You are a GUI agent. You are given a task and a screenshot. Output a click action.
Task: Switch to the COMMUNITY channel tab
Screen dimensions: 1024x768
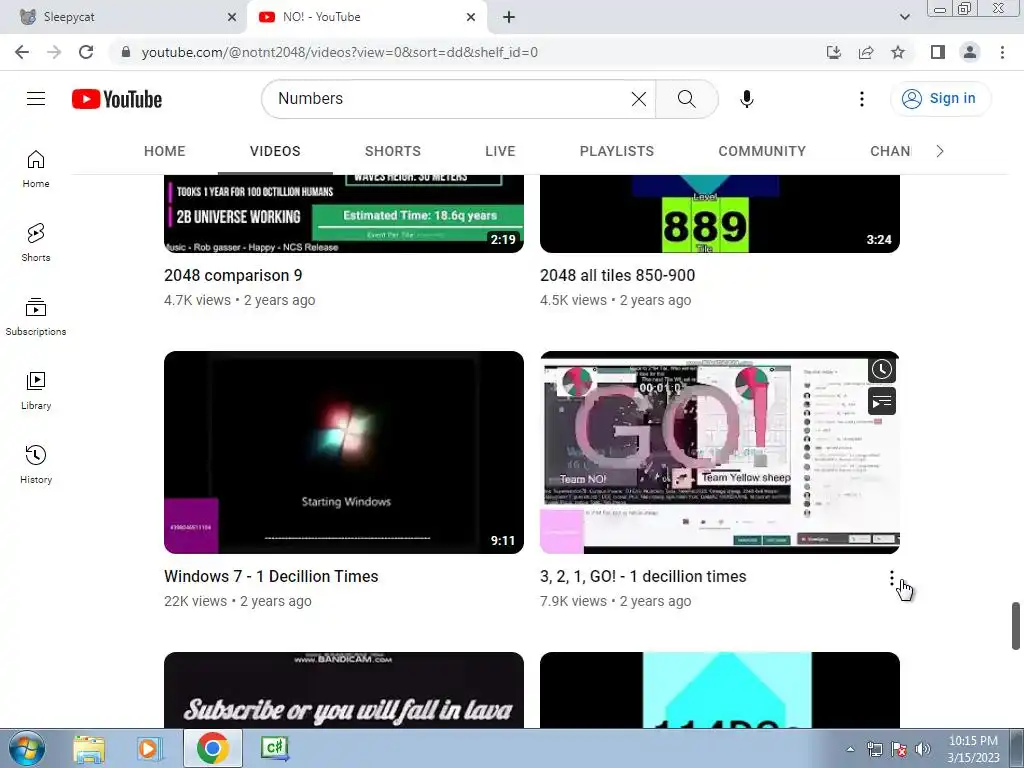[762, 151]
